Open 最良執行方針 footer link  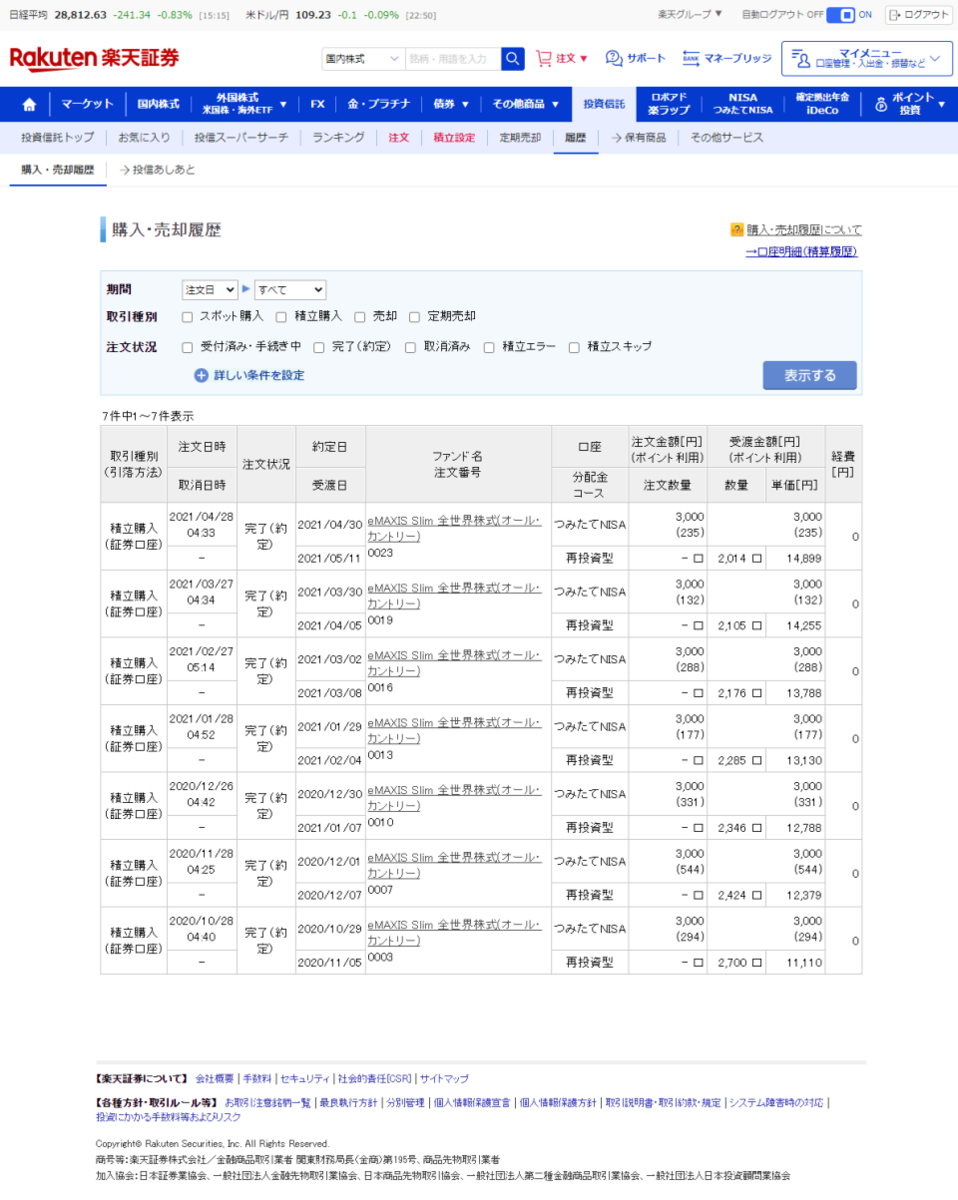click(x=348, y=1103)
